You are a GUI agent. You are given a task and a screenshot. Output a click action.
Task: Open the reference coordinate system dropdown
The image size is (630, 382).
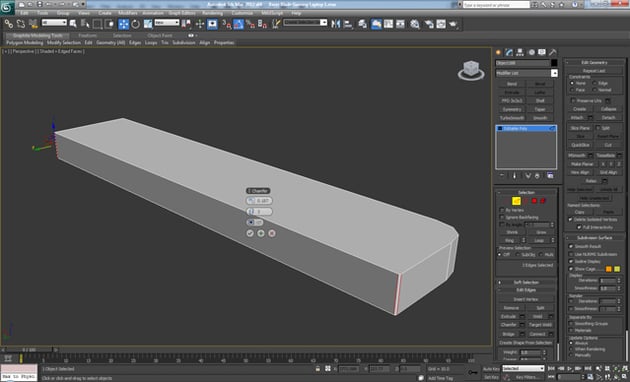(x=167, y=23)
